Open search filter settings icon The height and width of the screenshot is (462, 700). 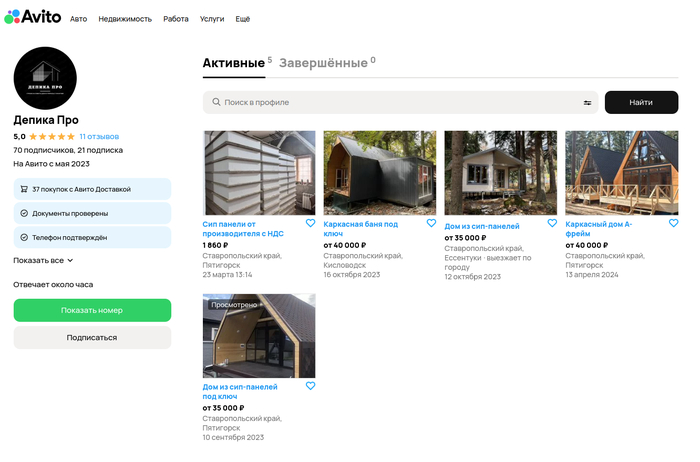pyautogui.click(x=587, y=102)
